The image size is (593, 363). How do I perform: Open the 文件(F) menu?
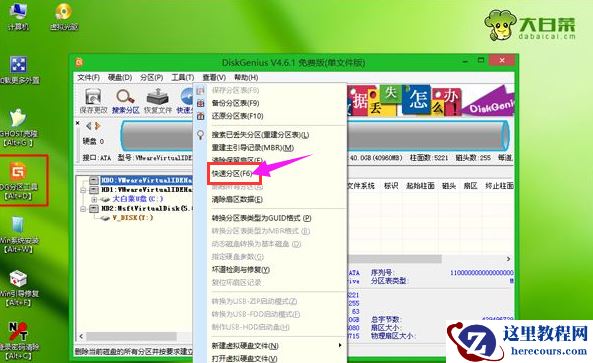click(88, 78)
